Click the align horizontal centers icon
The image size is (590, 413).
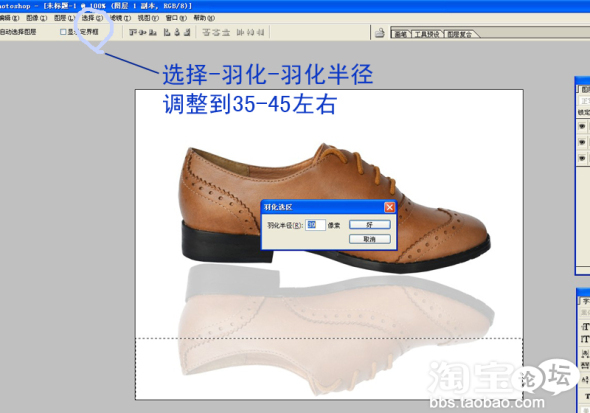(177, 32)
